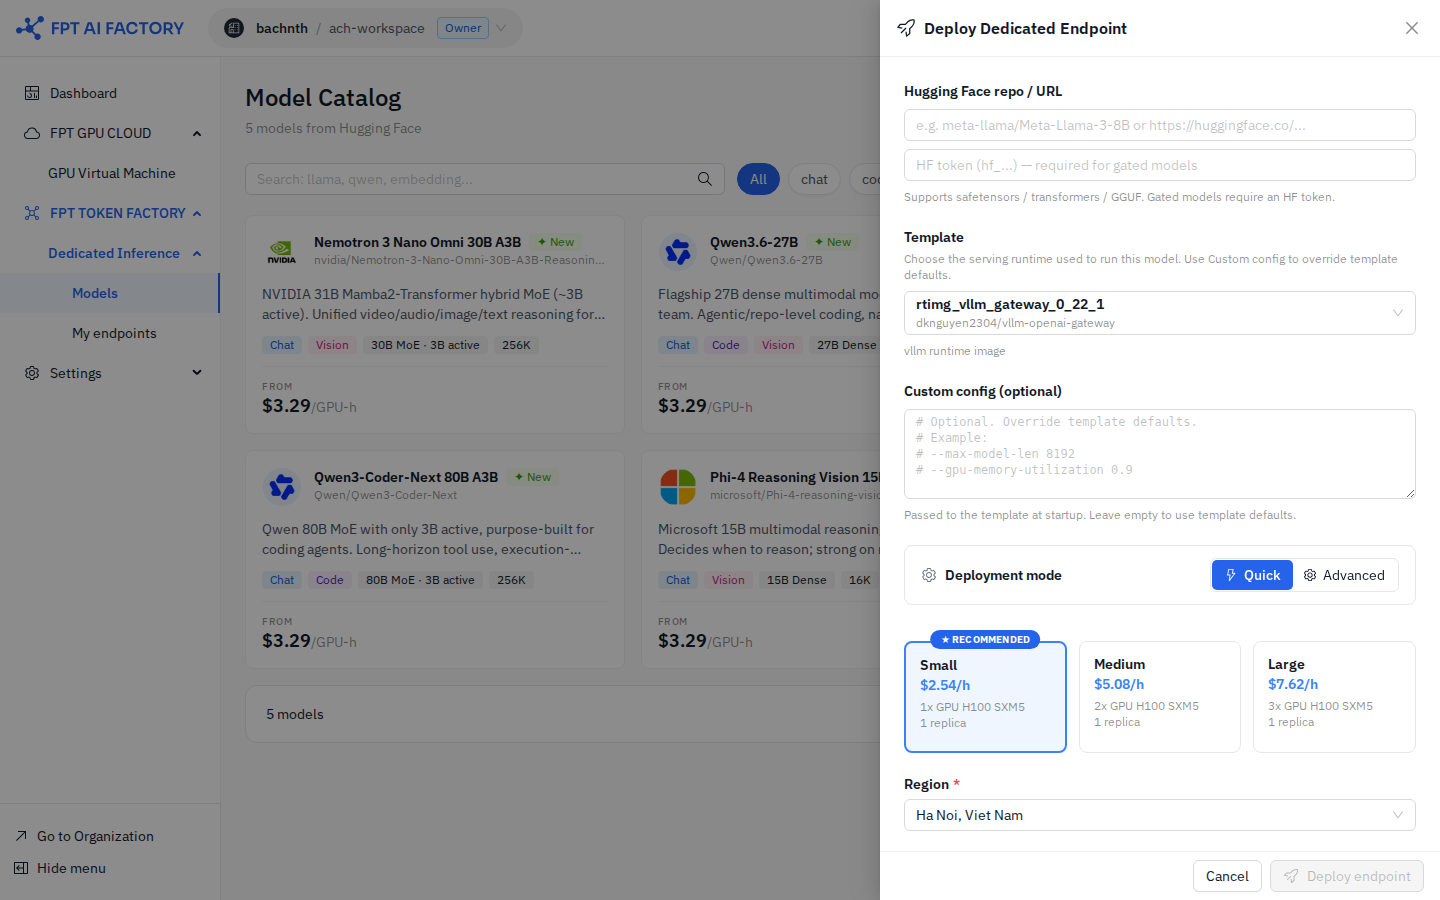This screenshot has width=1440, height=900.
Task: Open the workspace switcher chevron
Action: point(501,28)
